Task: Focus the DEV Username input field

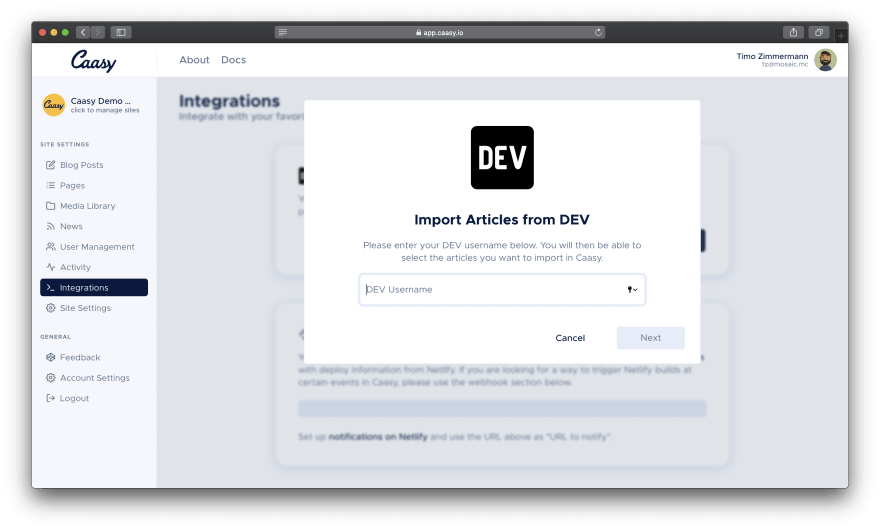Action: coord(502,290)
